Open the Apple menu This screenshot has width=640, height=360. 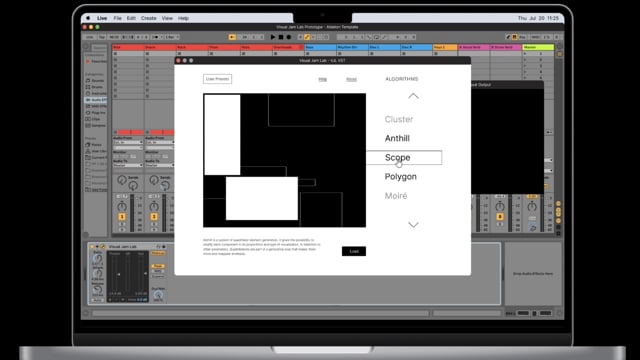[x=88, y=18]
